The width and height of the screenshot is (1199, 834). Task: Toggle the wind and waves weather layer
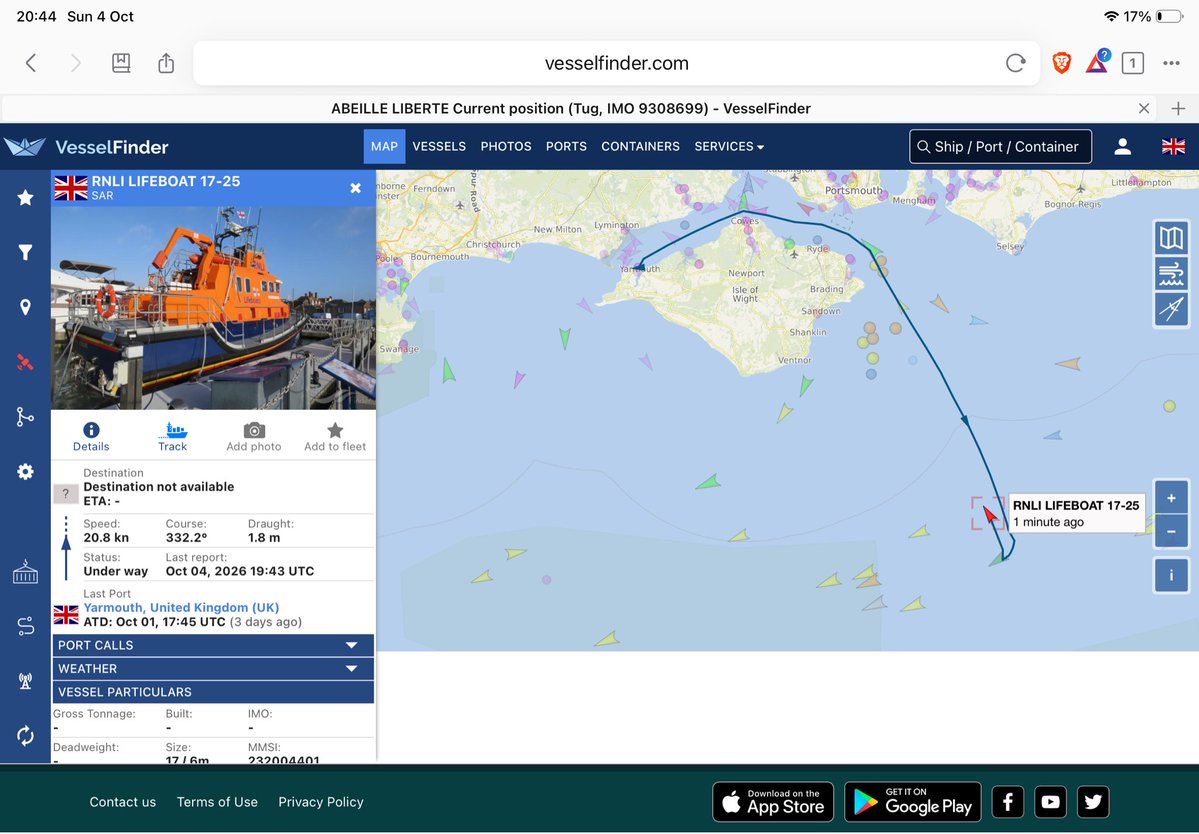click(1171, 273)
